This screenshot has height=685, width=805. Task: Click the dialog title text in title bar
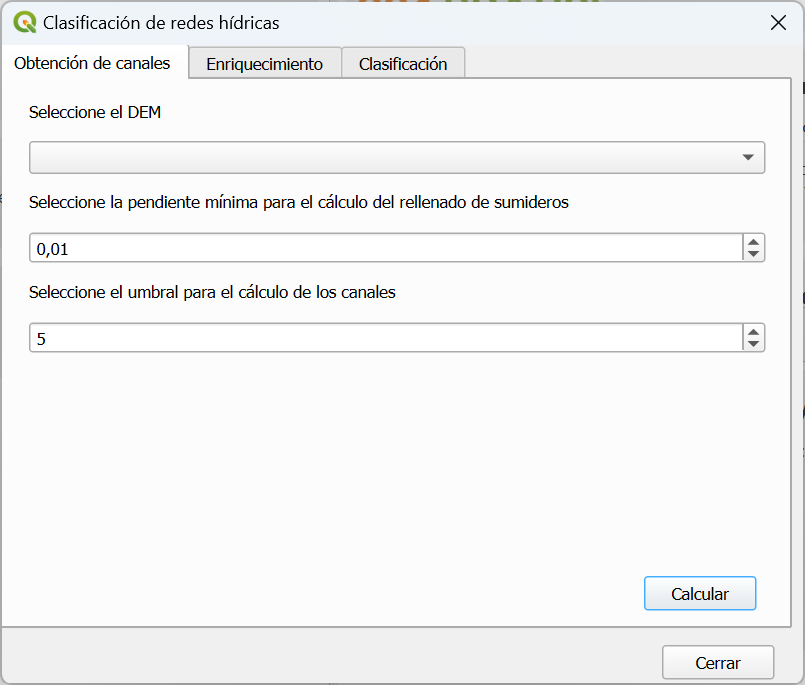pyautogui.click(x=161, y=22)
